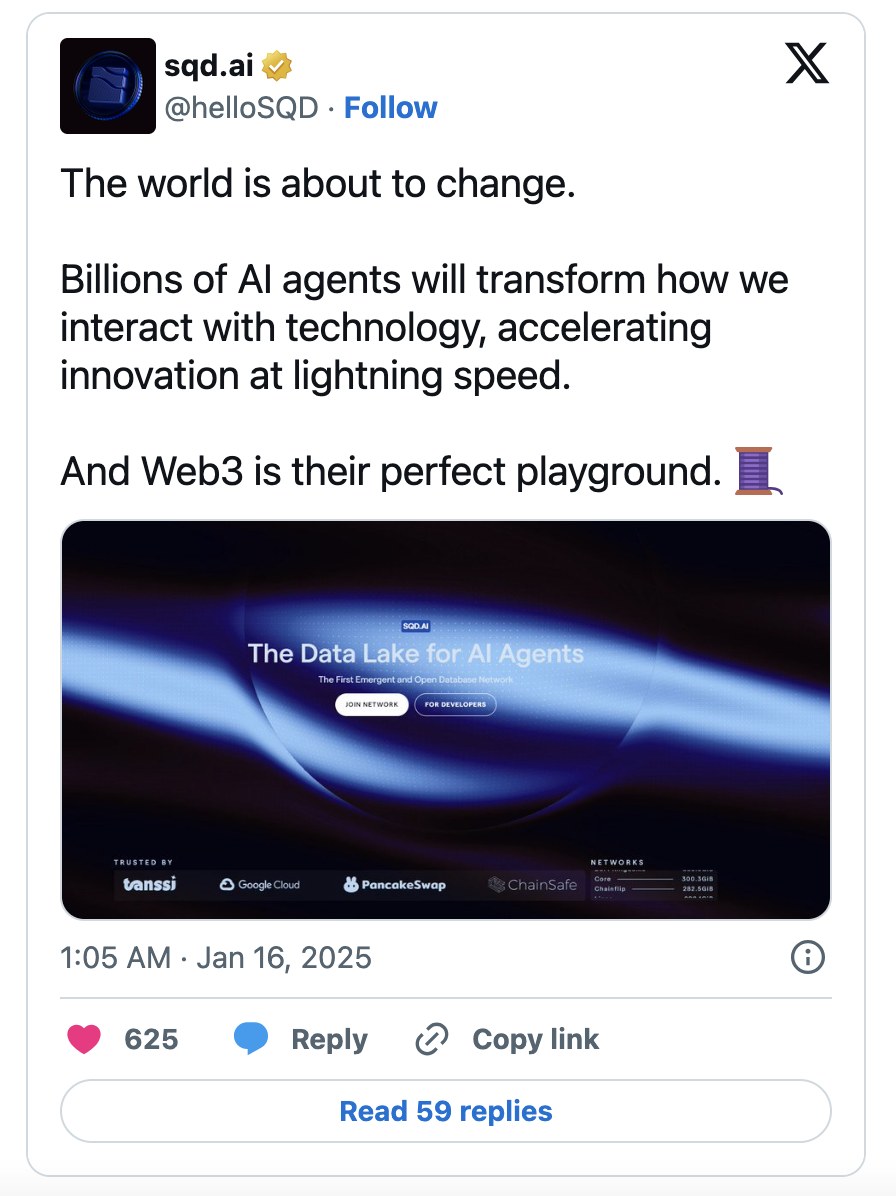Click the chain link copy icon
Image resolution: width=896 pixels, height=1196 pixels.
click(432, 1040)
